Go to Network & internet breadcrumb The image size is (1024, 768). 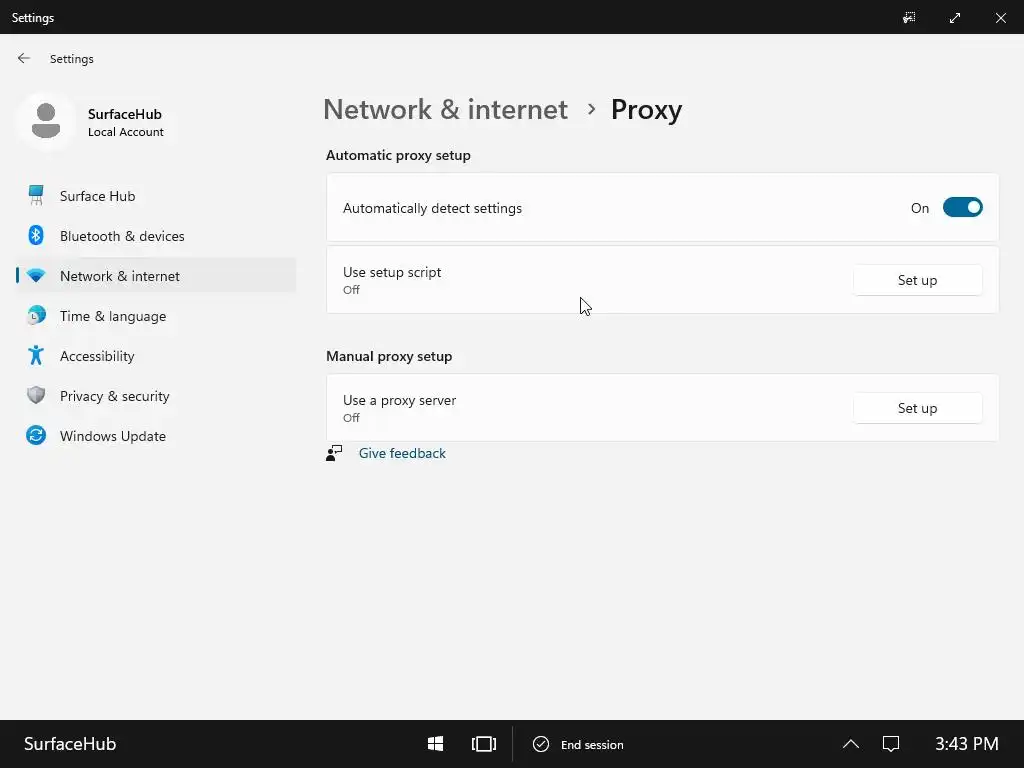[x=445, y=109]
